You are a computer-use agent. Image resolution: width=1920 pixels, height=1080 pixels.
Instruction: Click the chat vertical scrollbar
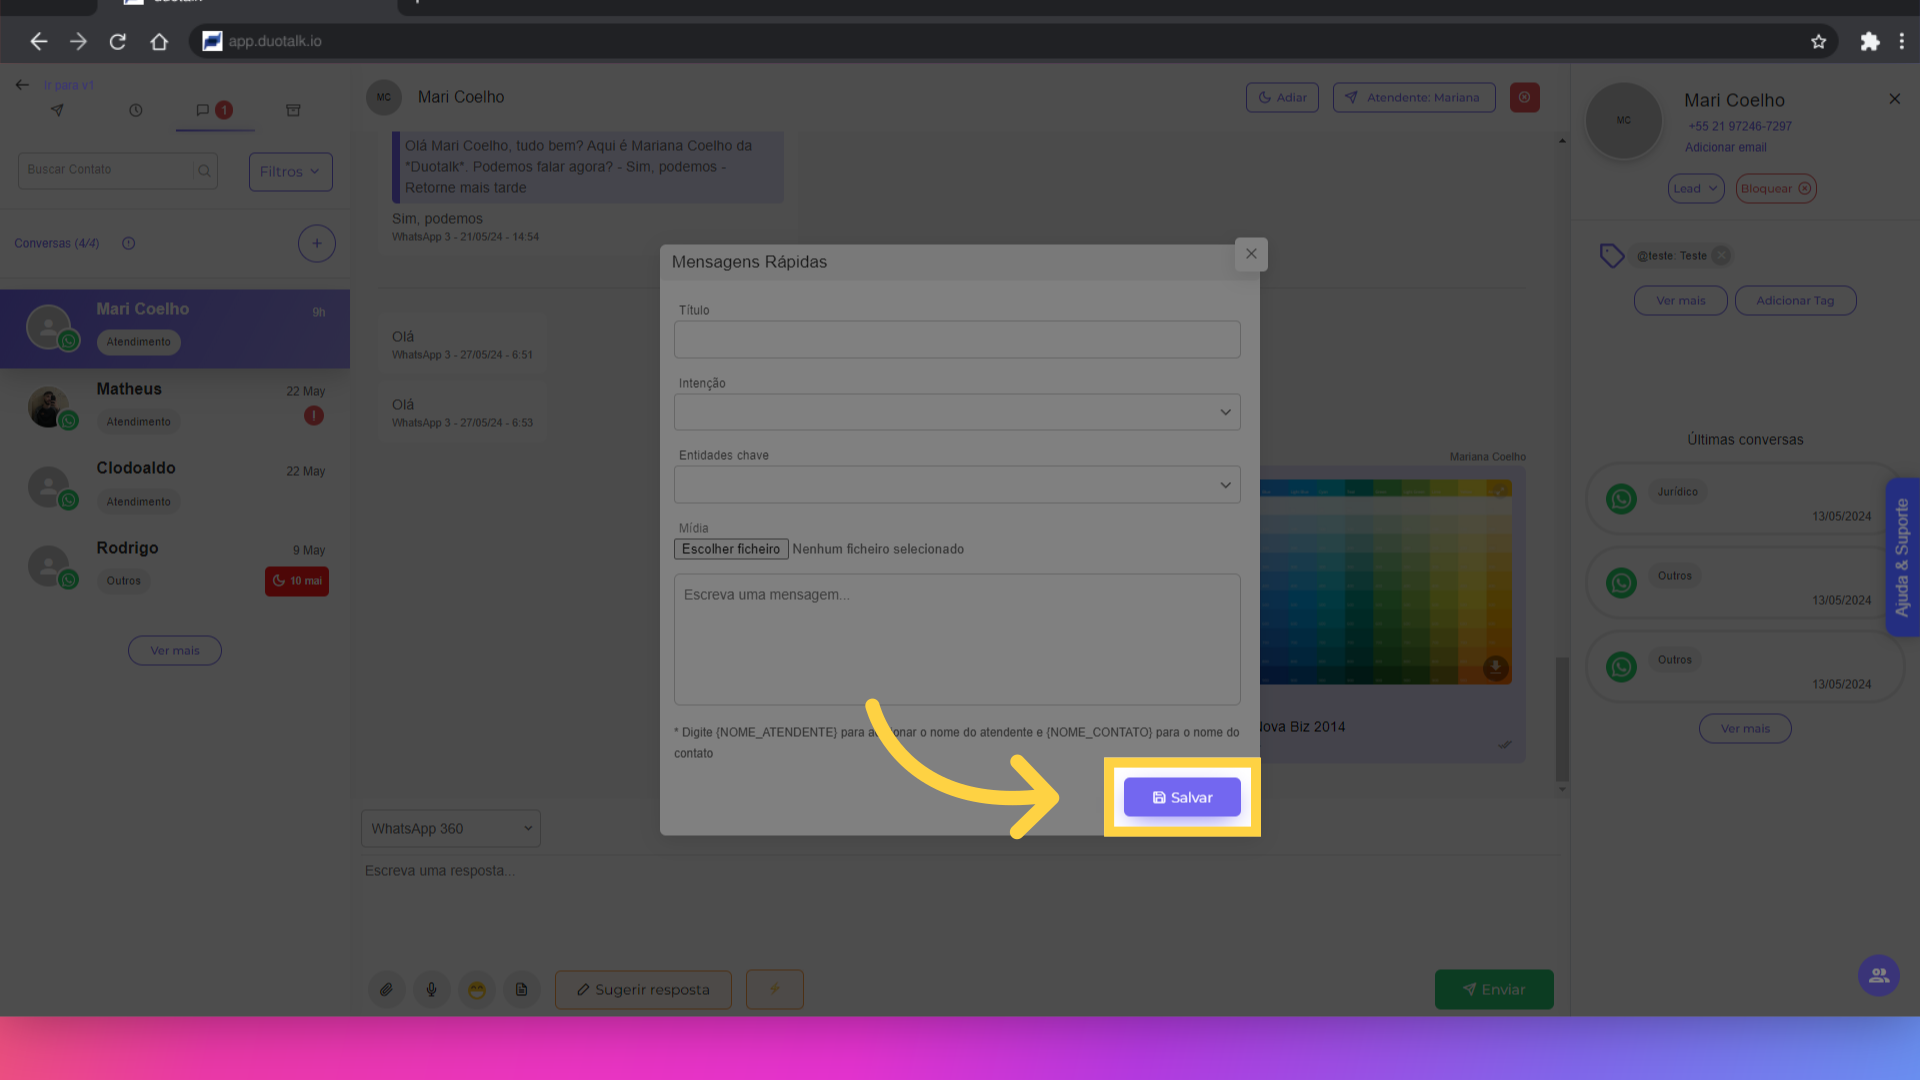click(1562, 718)
